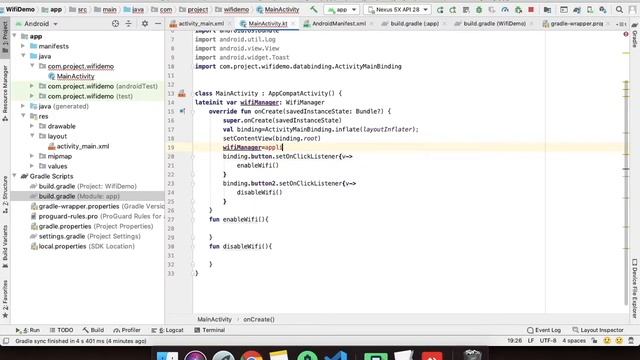Click the Sync Project with Gradle icon
Screen dimensions: 640x360
point(577,9)
